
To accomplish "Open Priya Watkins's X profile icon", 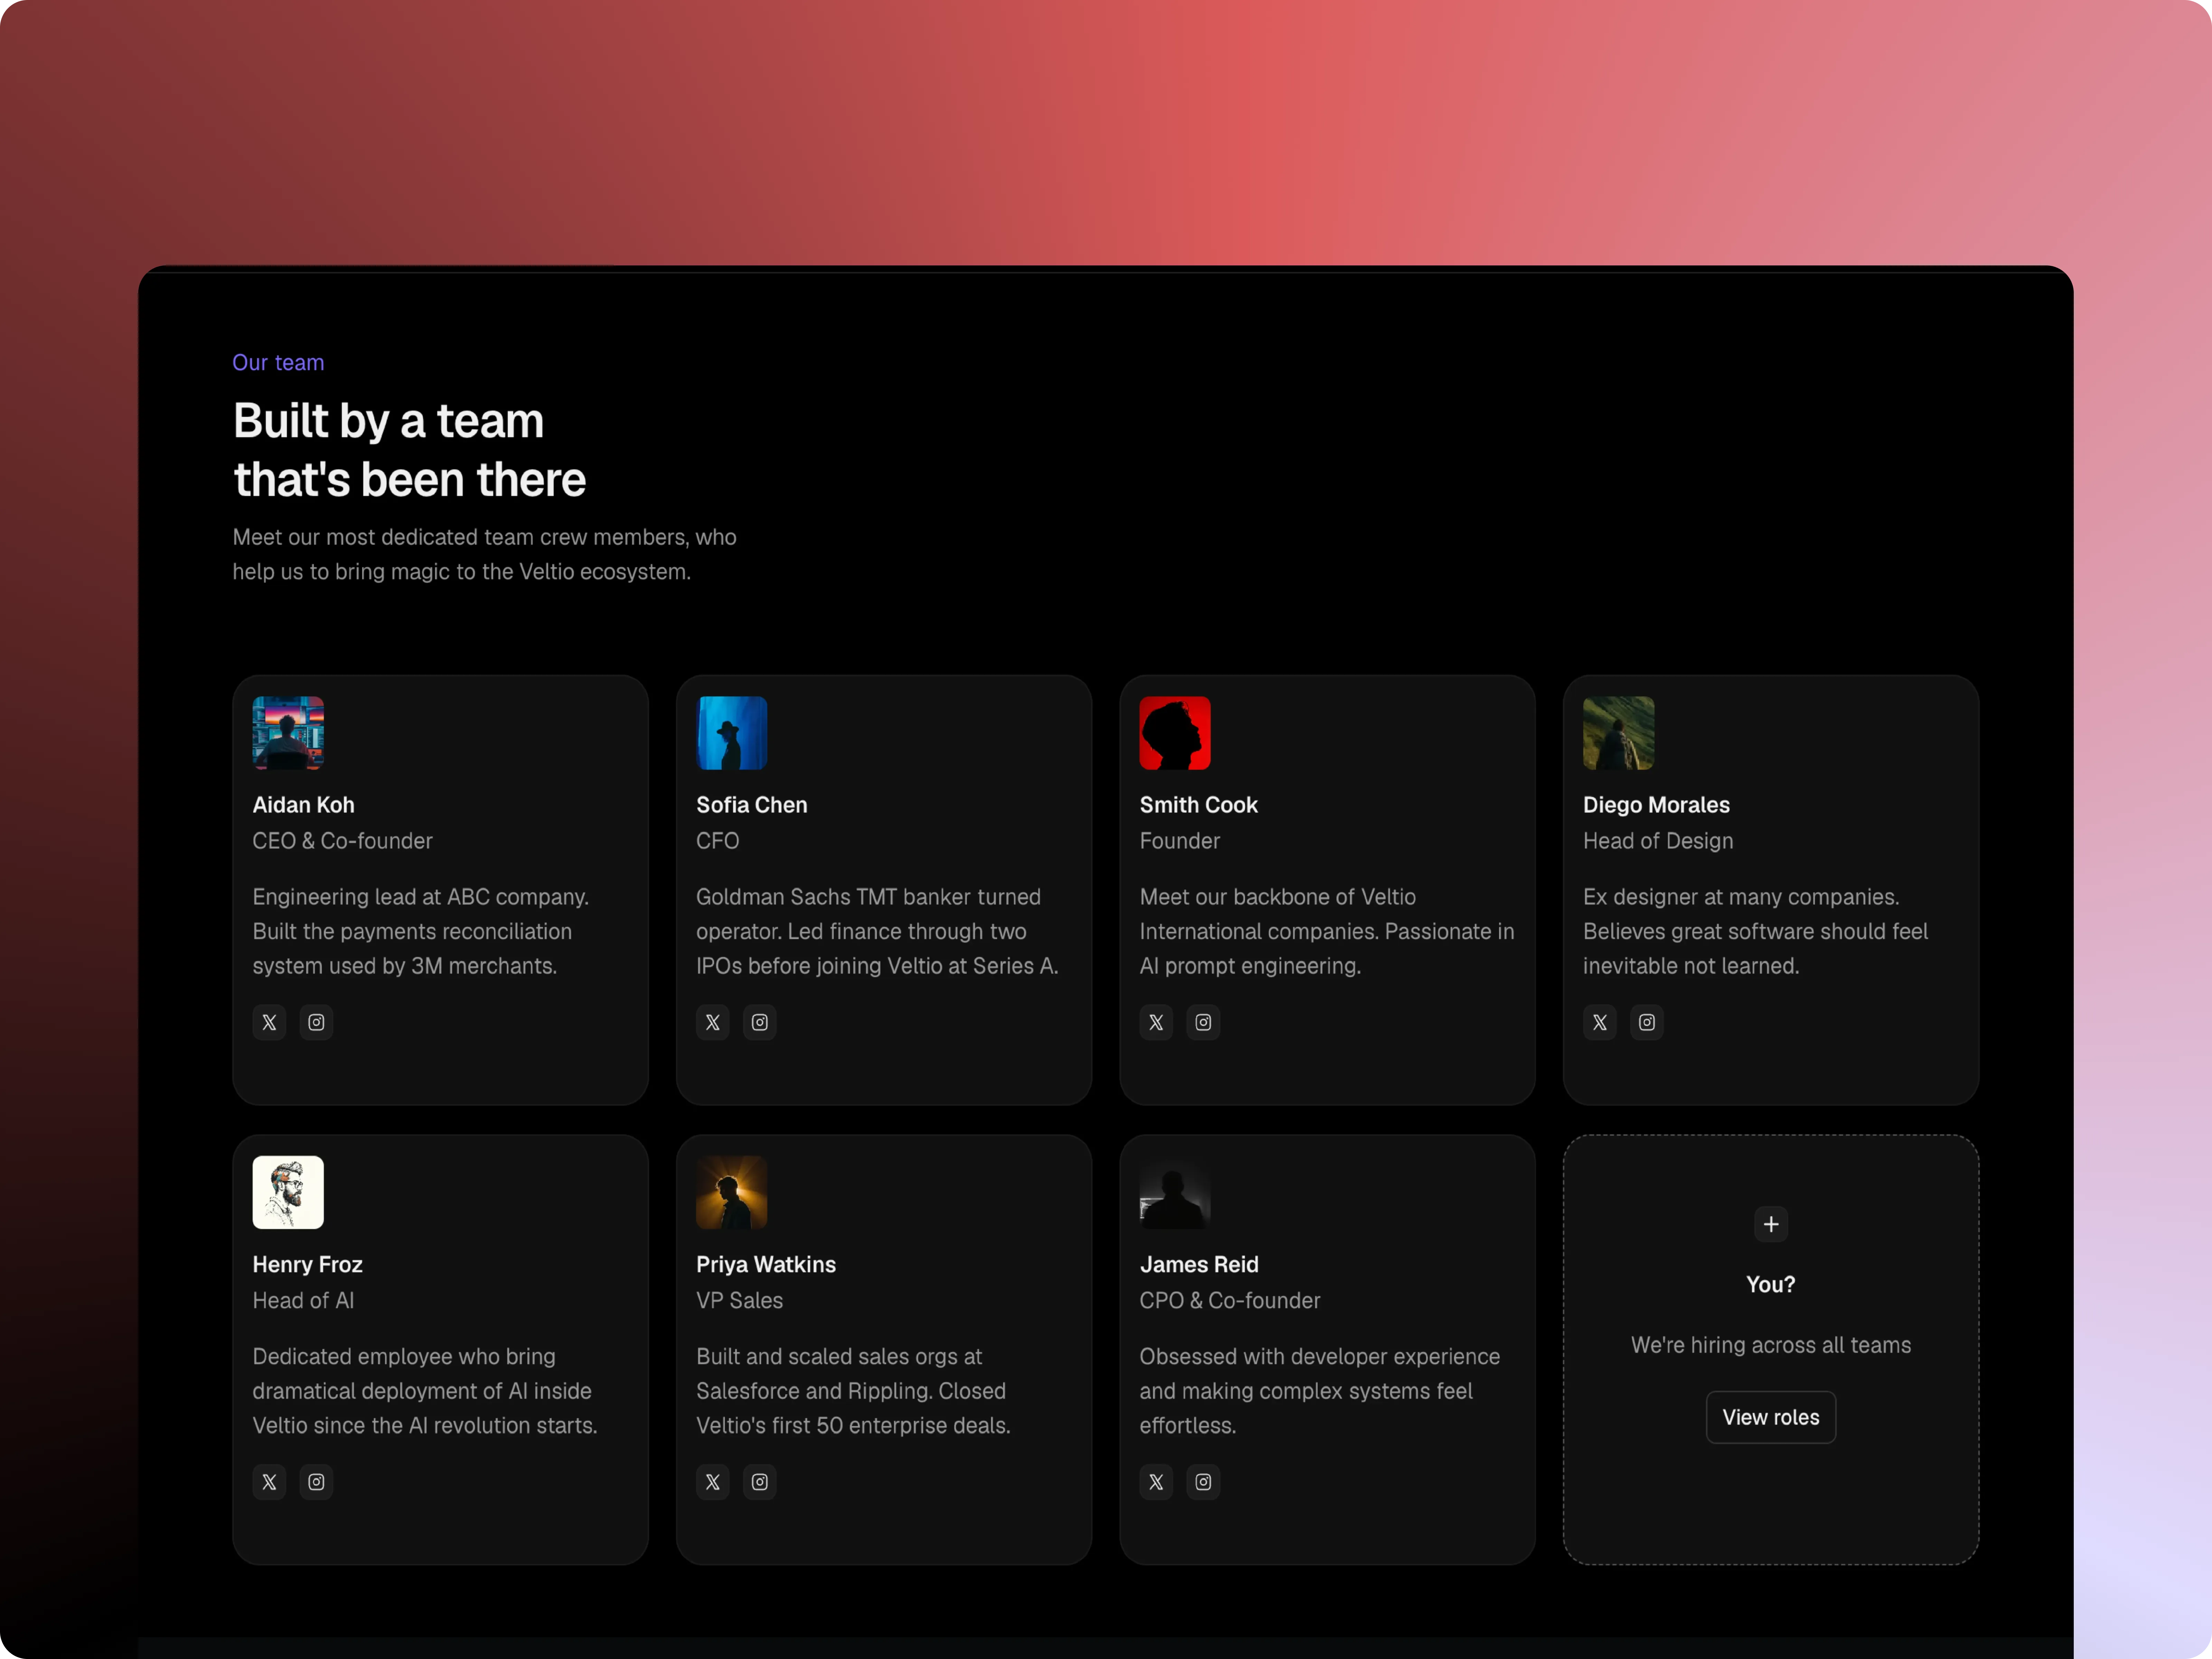I will point(713,1482).
